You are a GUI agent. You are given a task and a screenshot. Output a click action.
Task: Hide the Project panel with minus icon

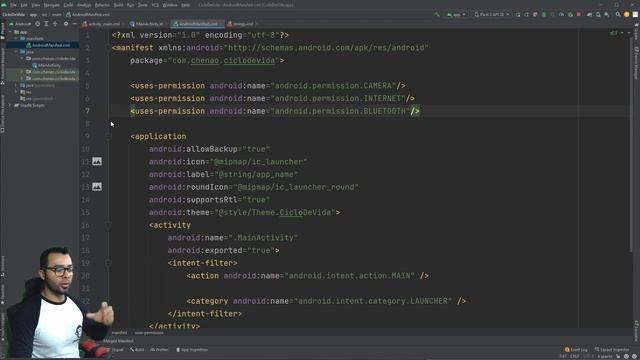(74, 24)
